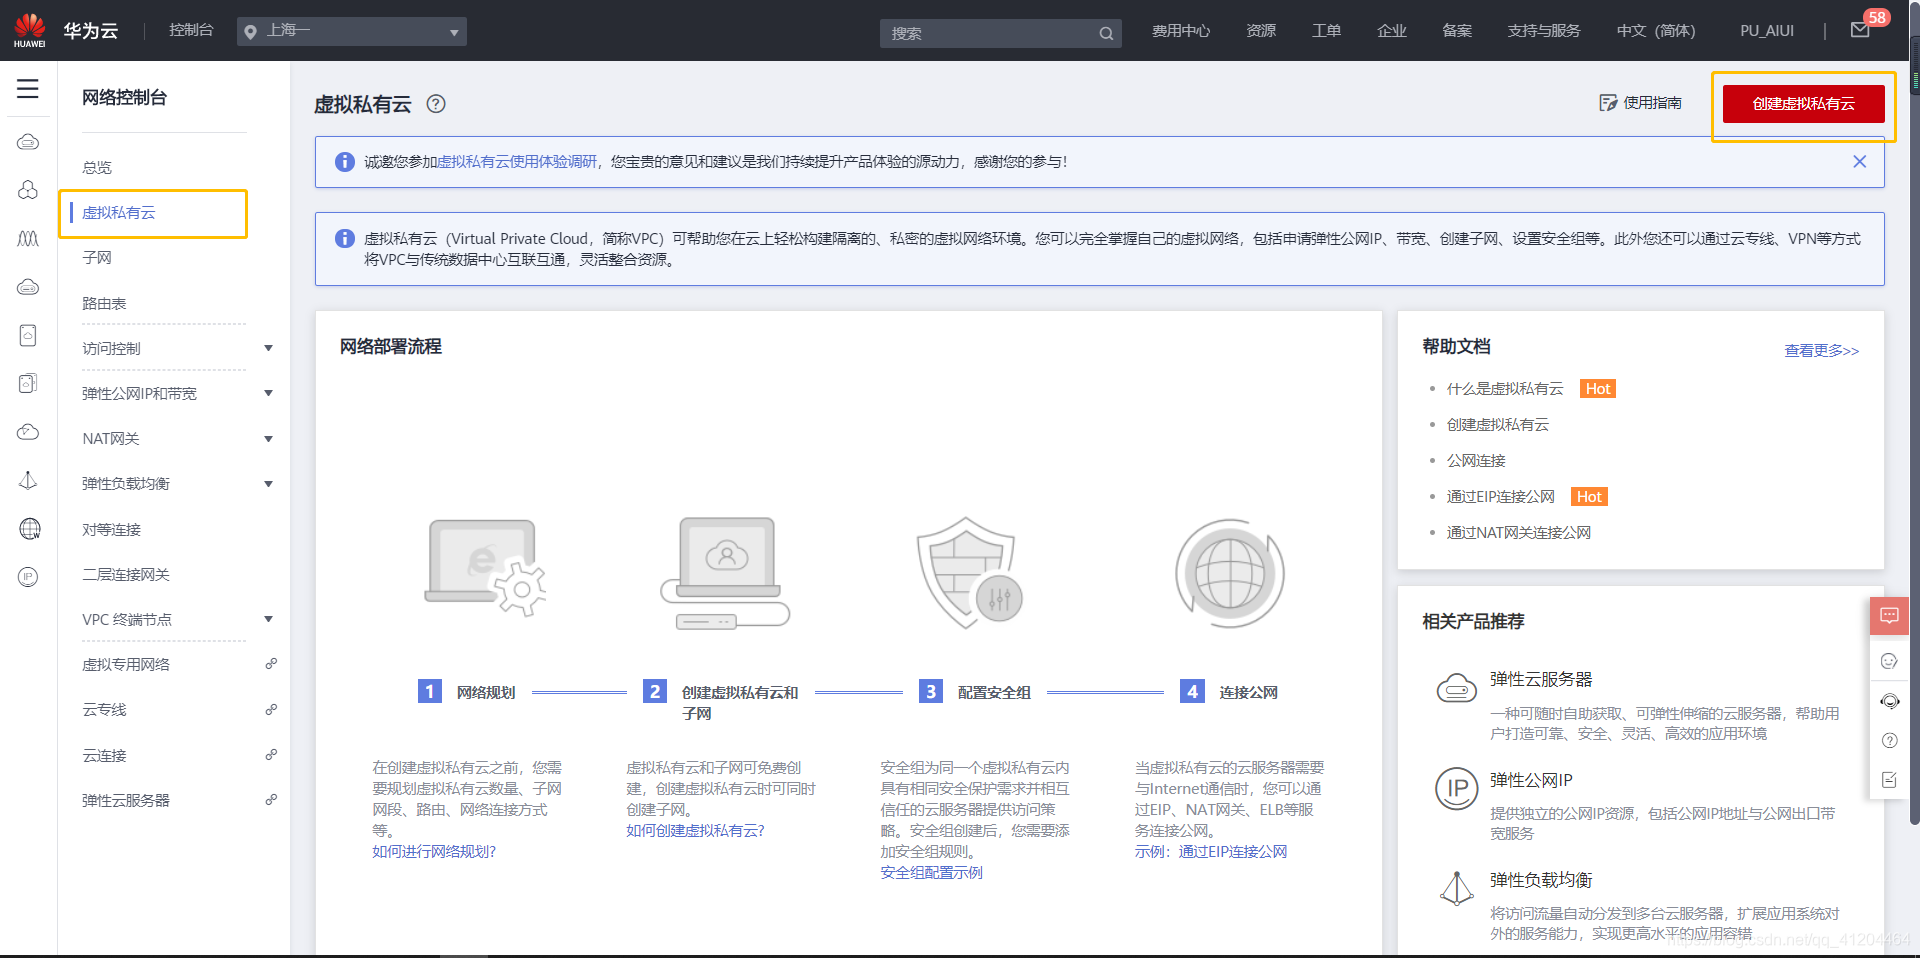The image size is (1920, 958).
Task: Expand the 弹性公网IP和带宽 sidebar group
Action: pos(268,393)
